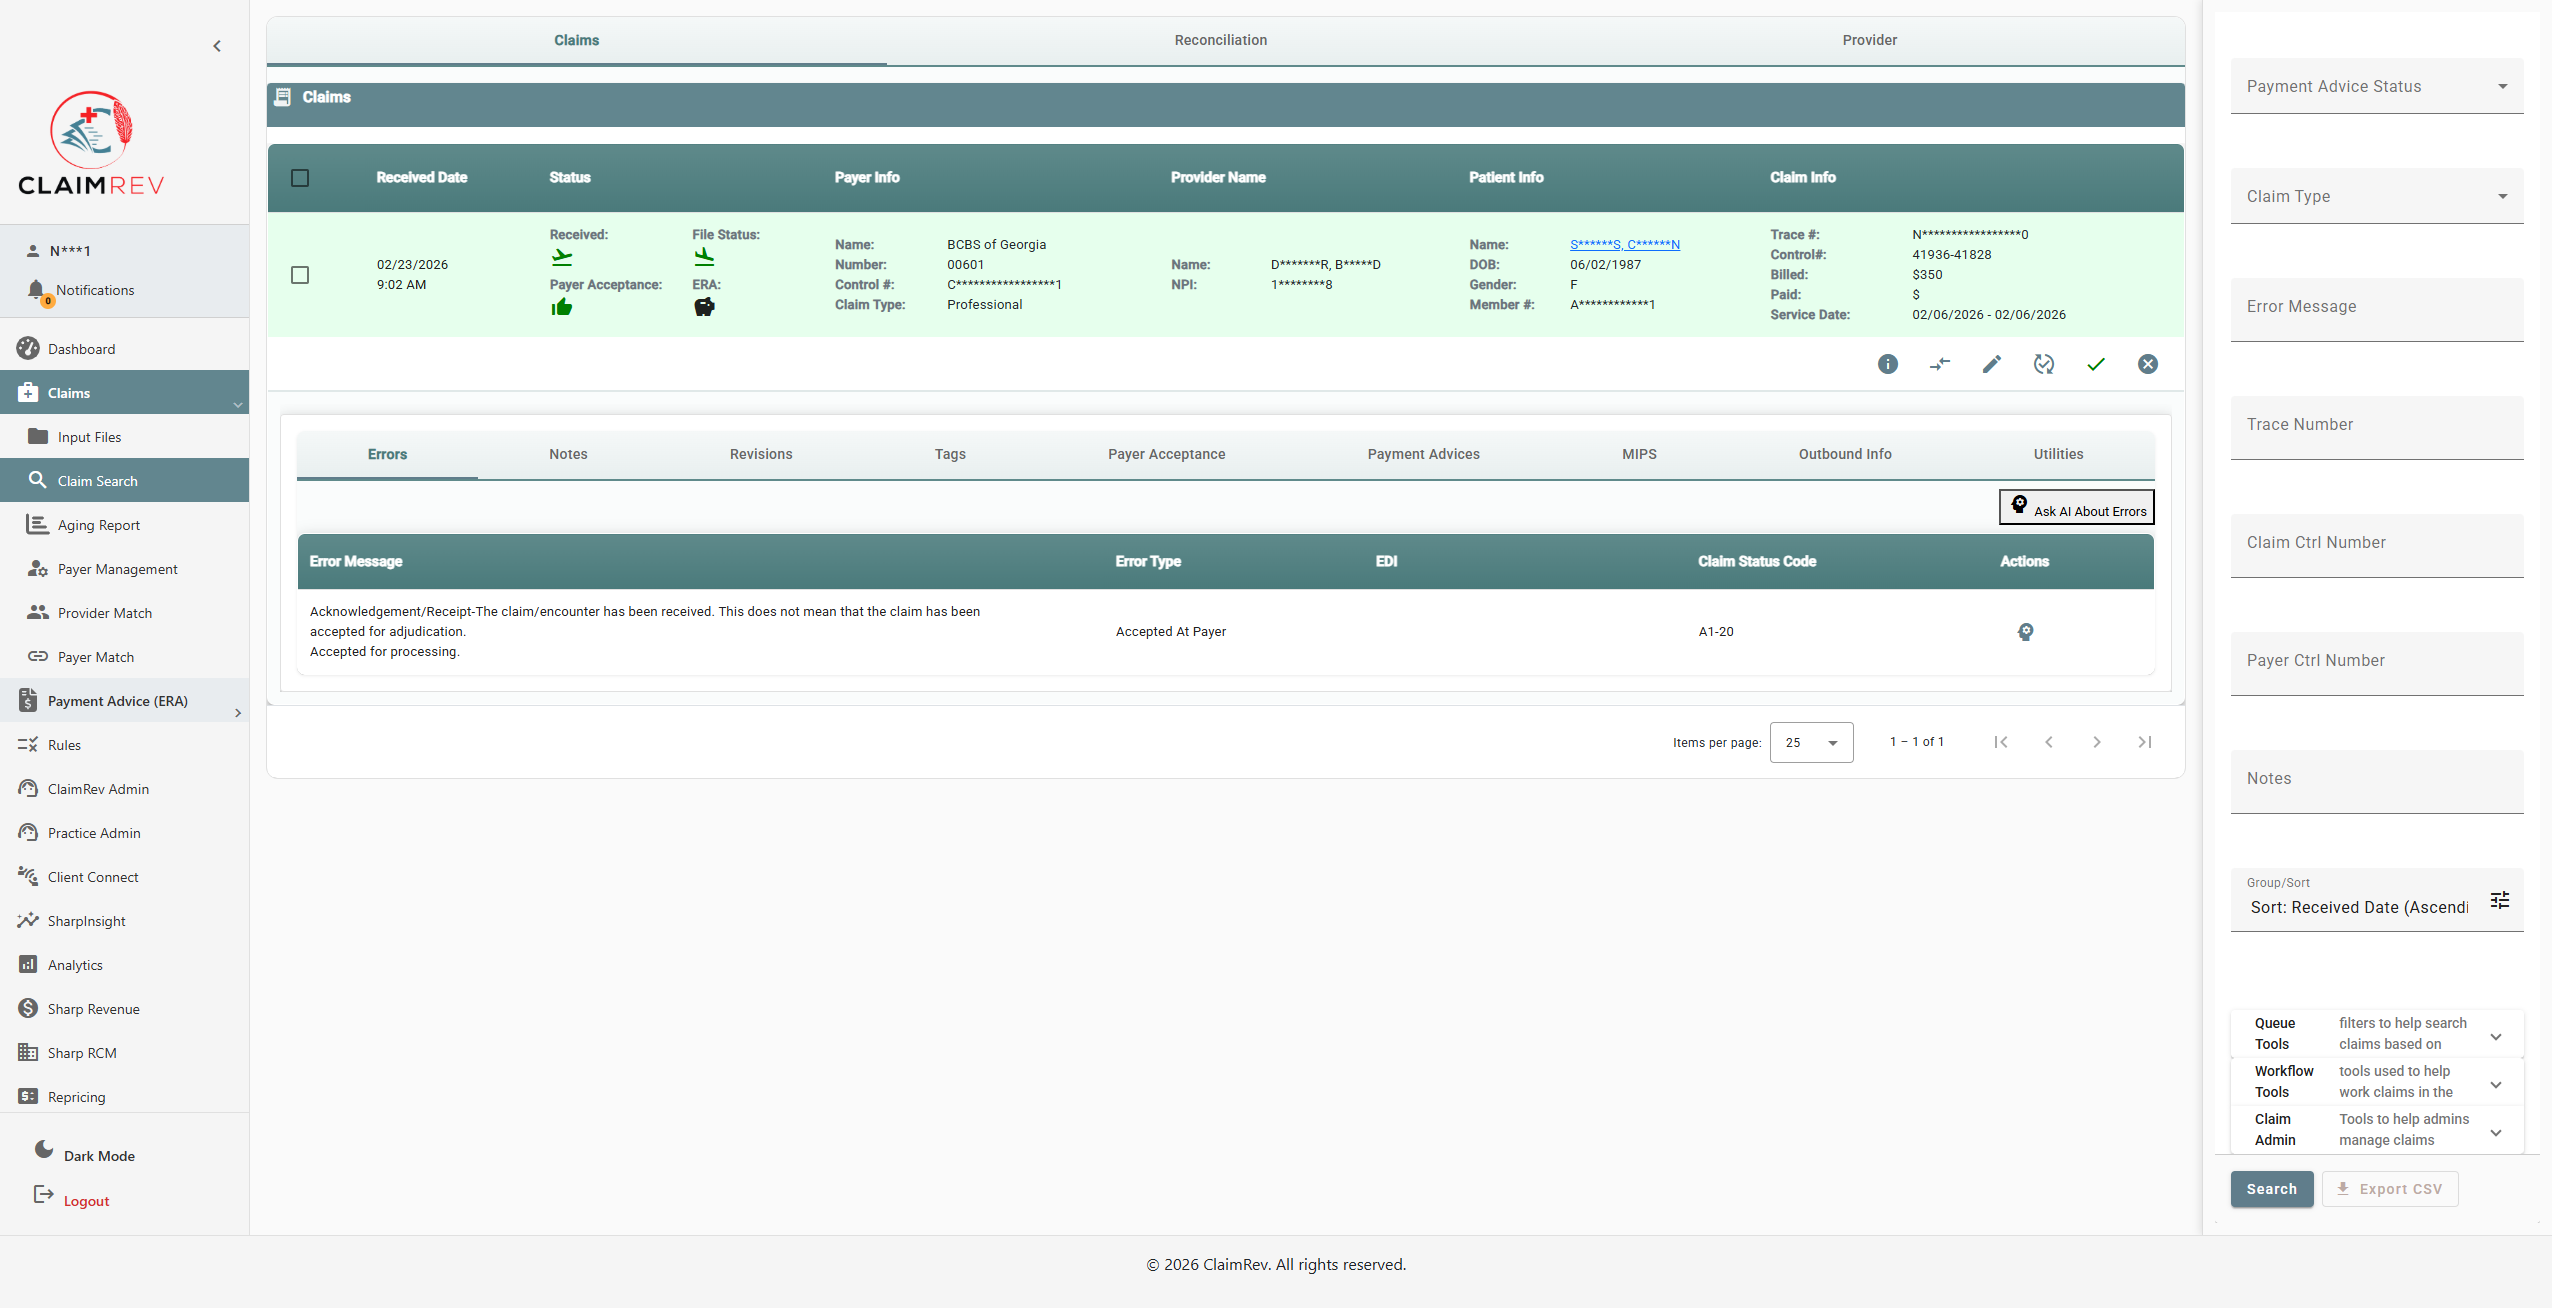Log out of ClaimRev
Image resolution: width=2552 pixels, height=1308 pixels.
[x=72, y=1200]
